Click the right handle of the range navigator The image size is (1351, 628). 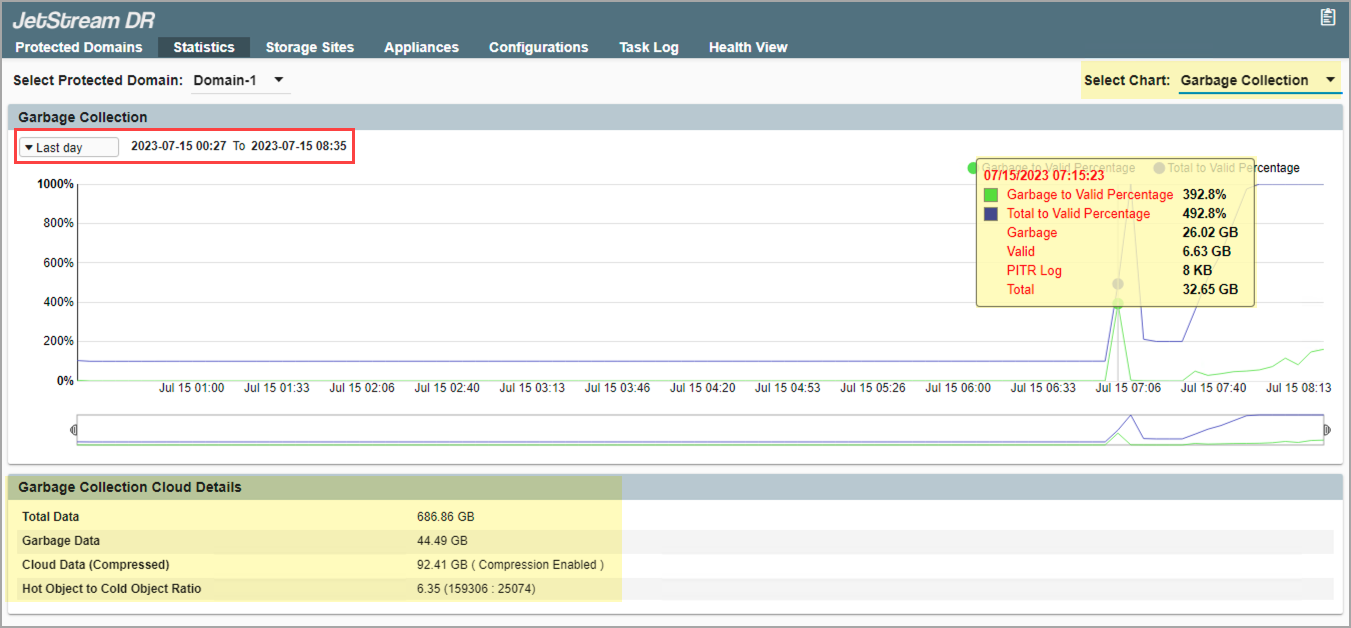coord(1327,430)
